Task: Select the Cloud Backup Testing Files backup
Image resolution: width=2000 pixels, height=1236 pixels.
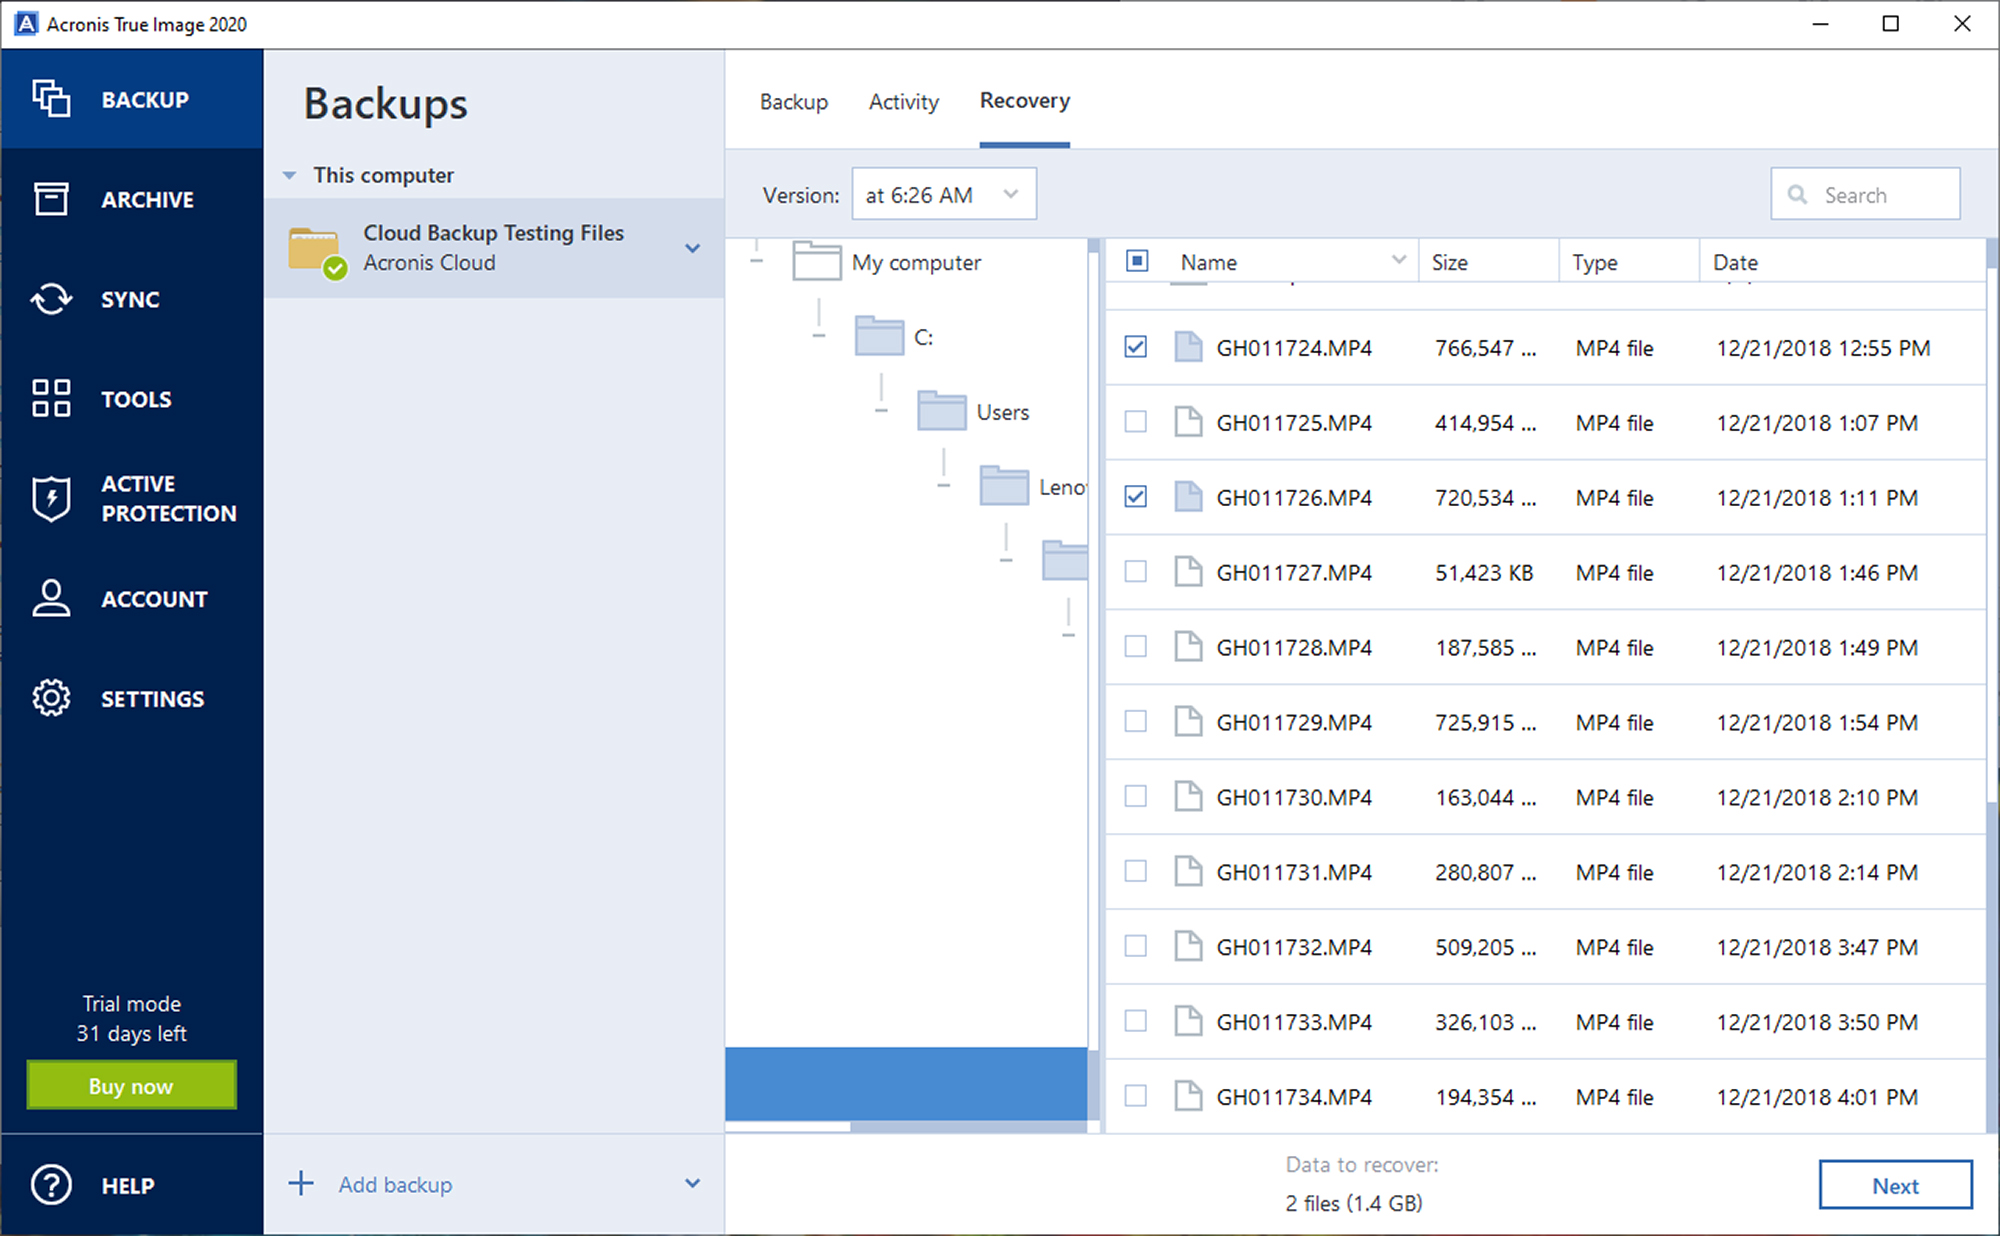Action: [x=494, y=248]
